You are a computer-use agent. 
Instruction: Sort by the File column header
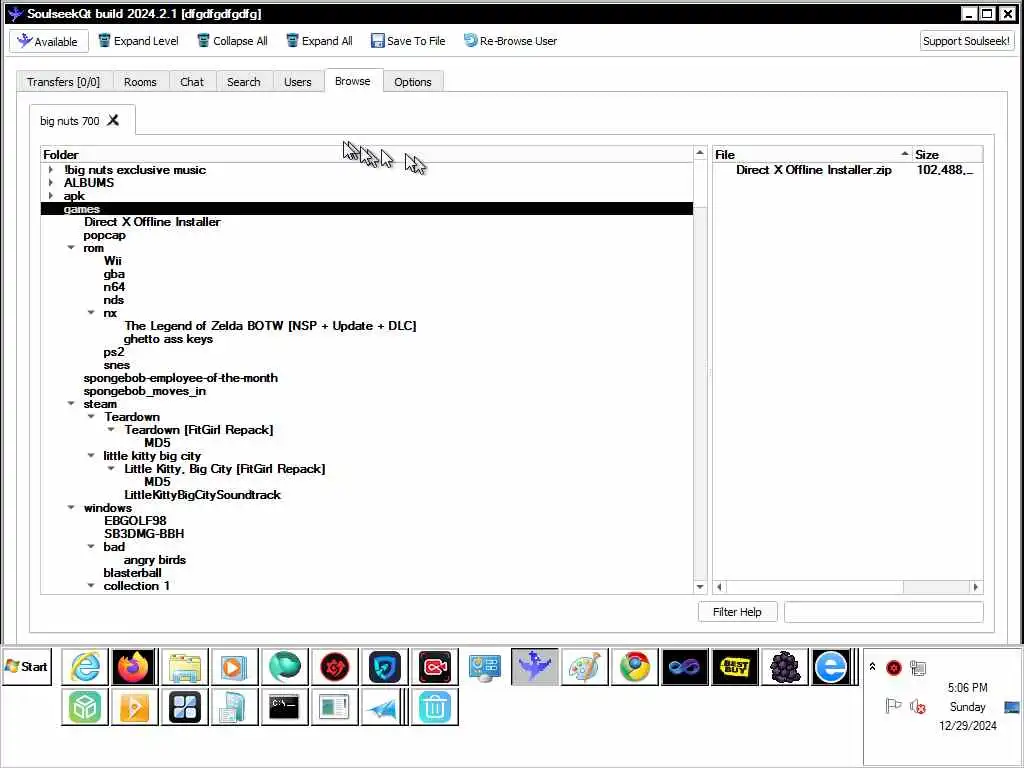[x=812, y=155]
